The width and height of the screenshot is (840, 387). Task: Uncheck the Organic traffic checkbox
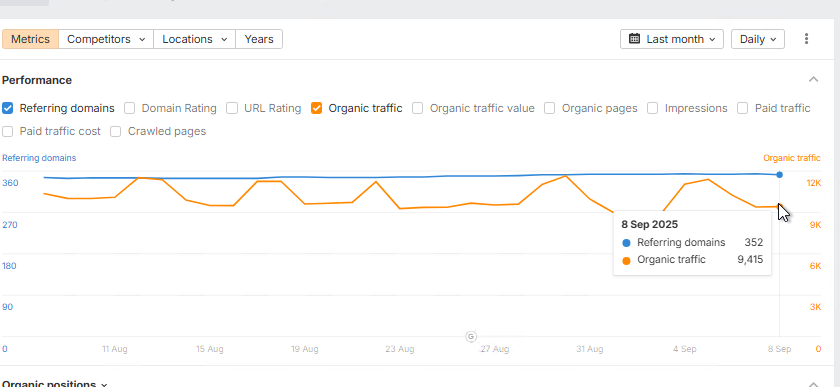[317, 108]
